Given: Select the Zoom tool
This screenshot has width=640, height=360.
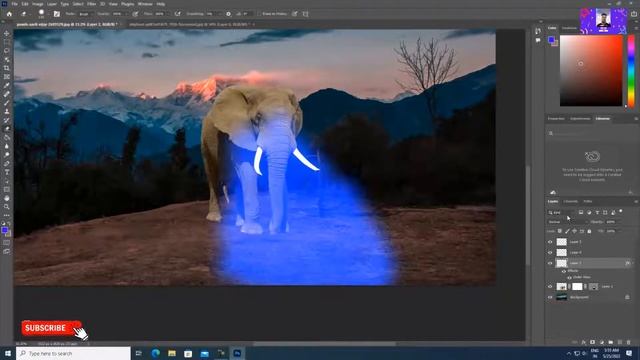Looking at the screenshot, I should tap(7, 207).
